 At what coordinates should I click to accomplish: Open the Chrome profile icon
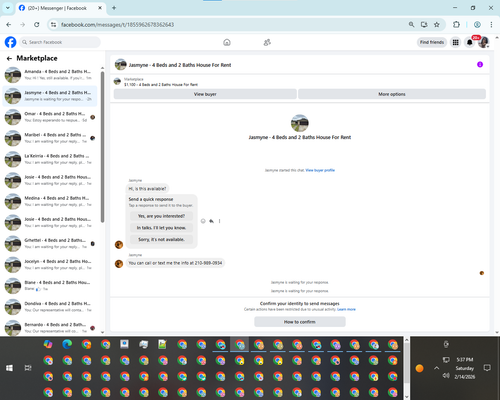[x=477, y=25]
